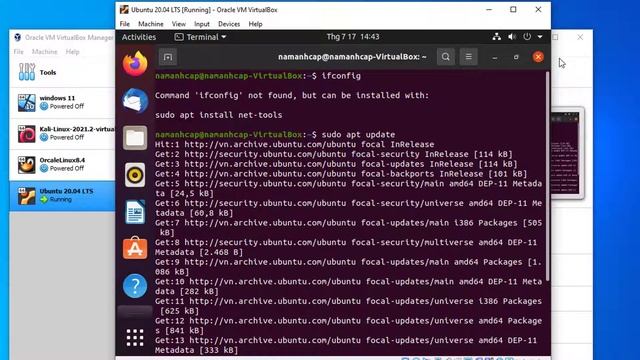Screen dimensions: 640x360
Task: Click the terminal vertical scrollbar
Action: point(547,176)
